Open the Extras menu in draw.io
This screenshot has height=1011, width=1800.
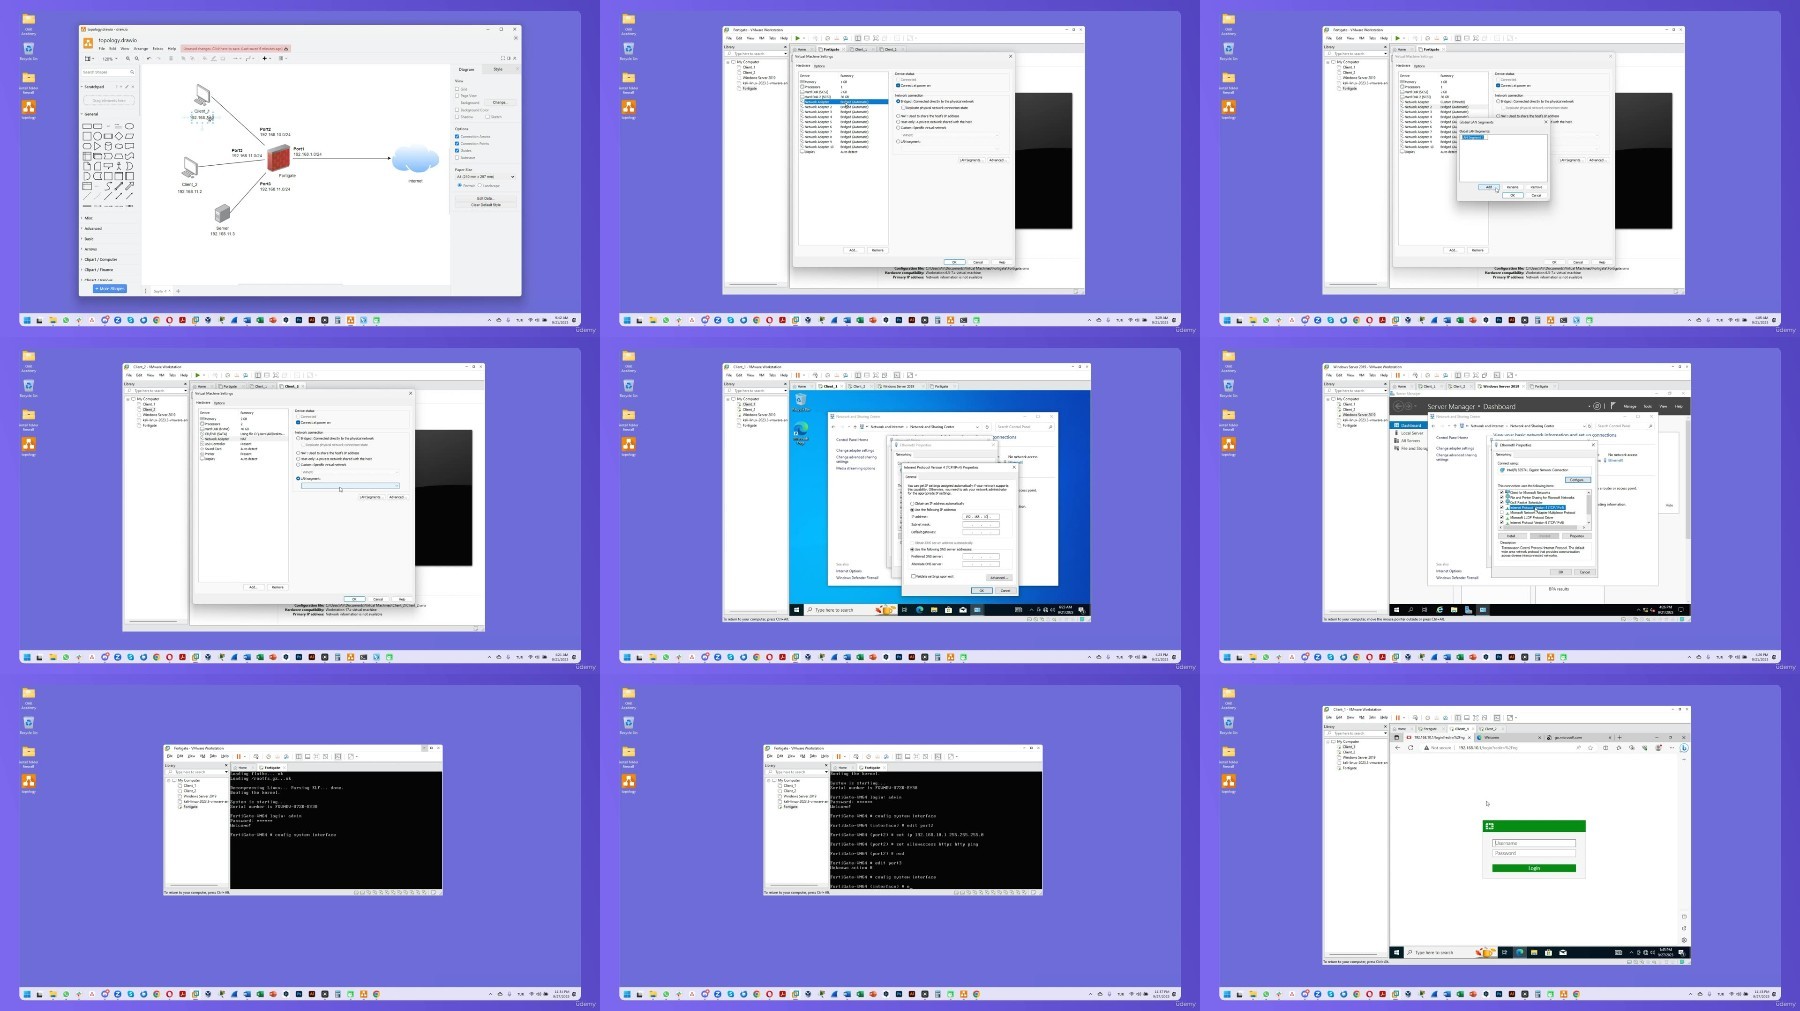[158, 48]
